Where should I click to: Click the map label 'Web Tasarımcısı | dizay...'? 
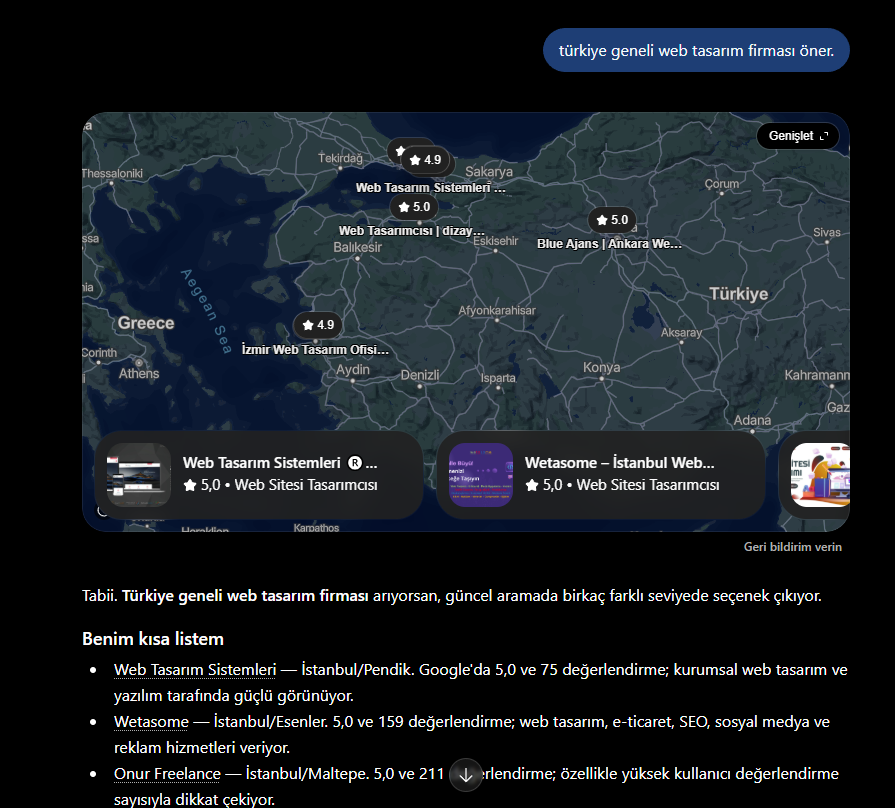pyautogui.click(x=412, y=231)
